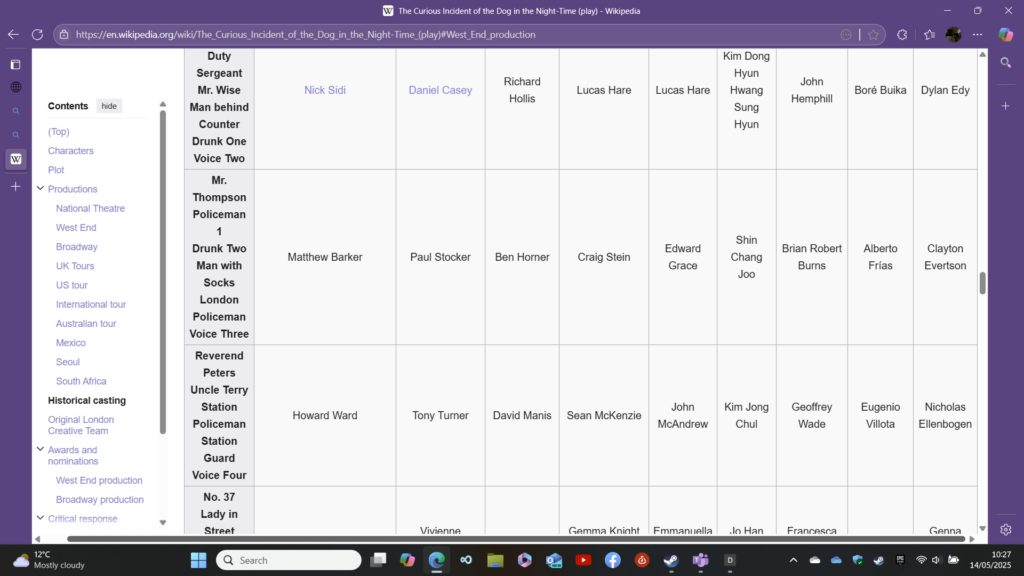Open Task View on the taskbar
1024x576 pixels.
[378, 560]
